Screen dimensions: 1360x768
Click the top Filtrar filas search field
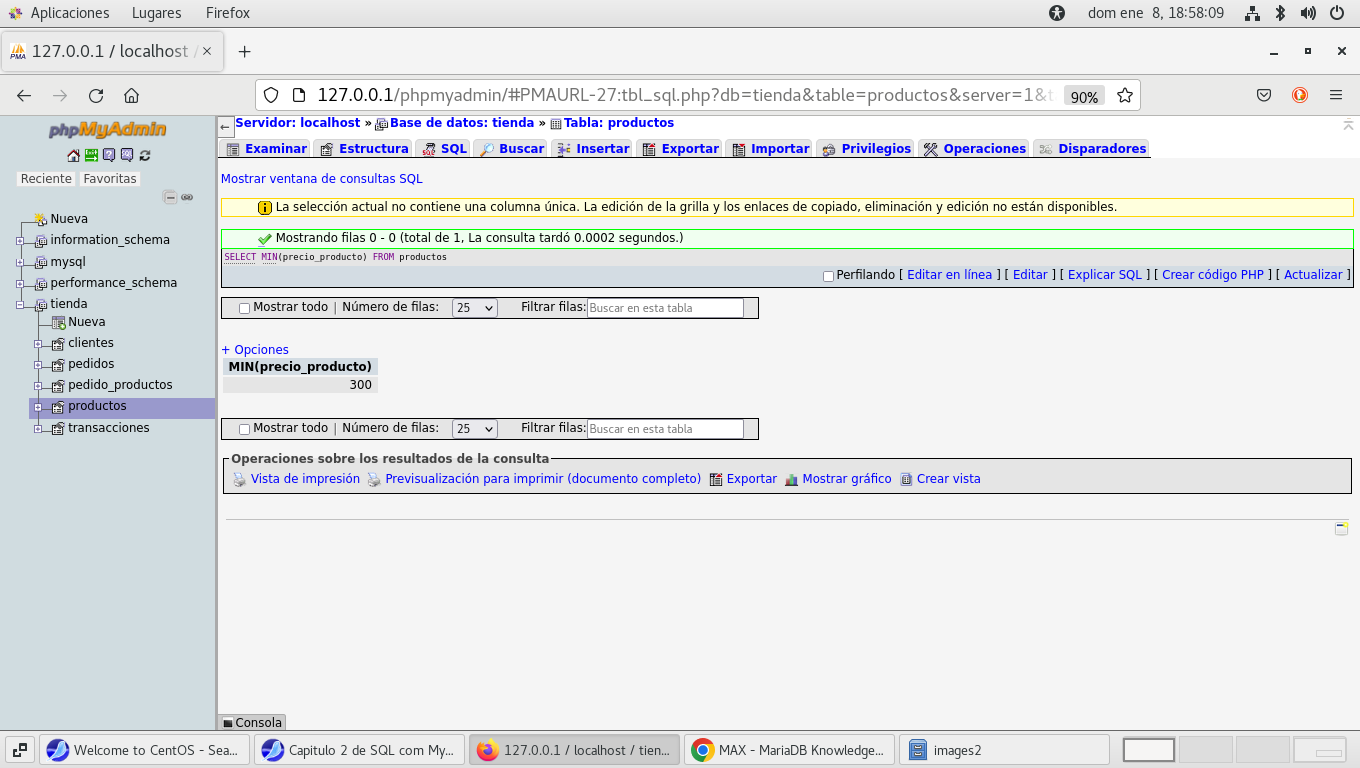665,308
